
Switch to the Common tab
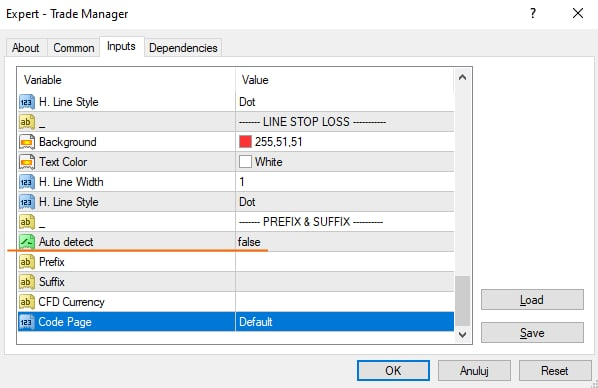coord(74,48)
